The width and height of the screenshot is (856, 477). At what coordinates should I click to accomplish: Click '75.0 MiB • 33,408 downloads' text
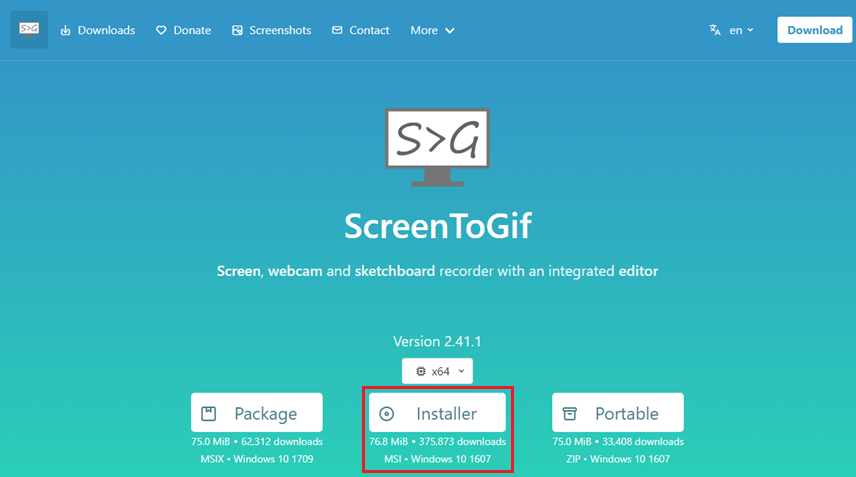click(x=618, y=442)
